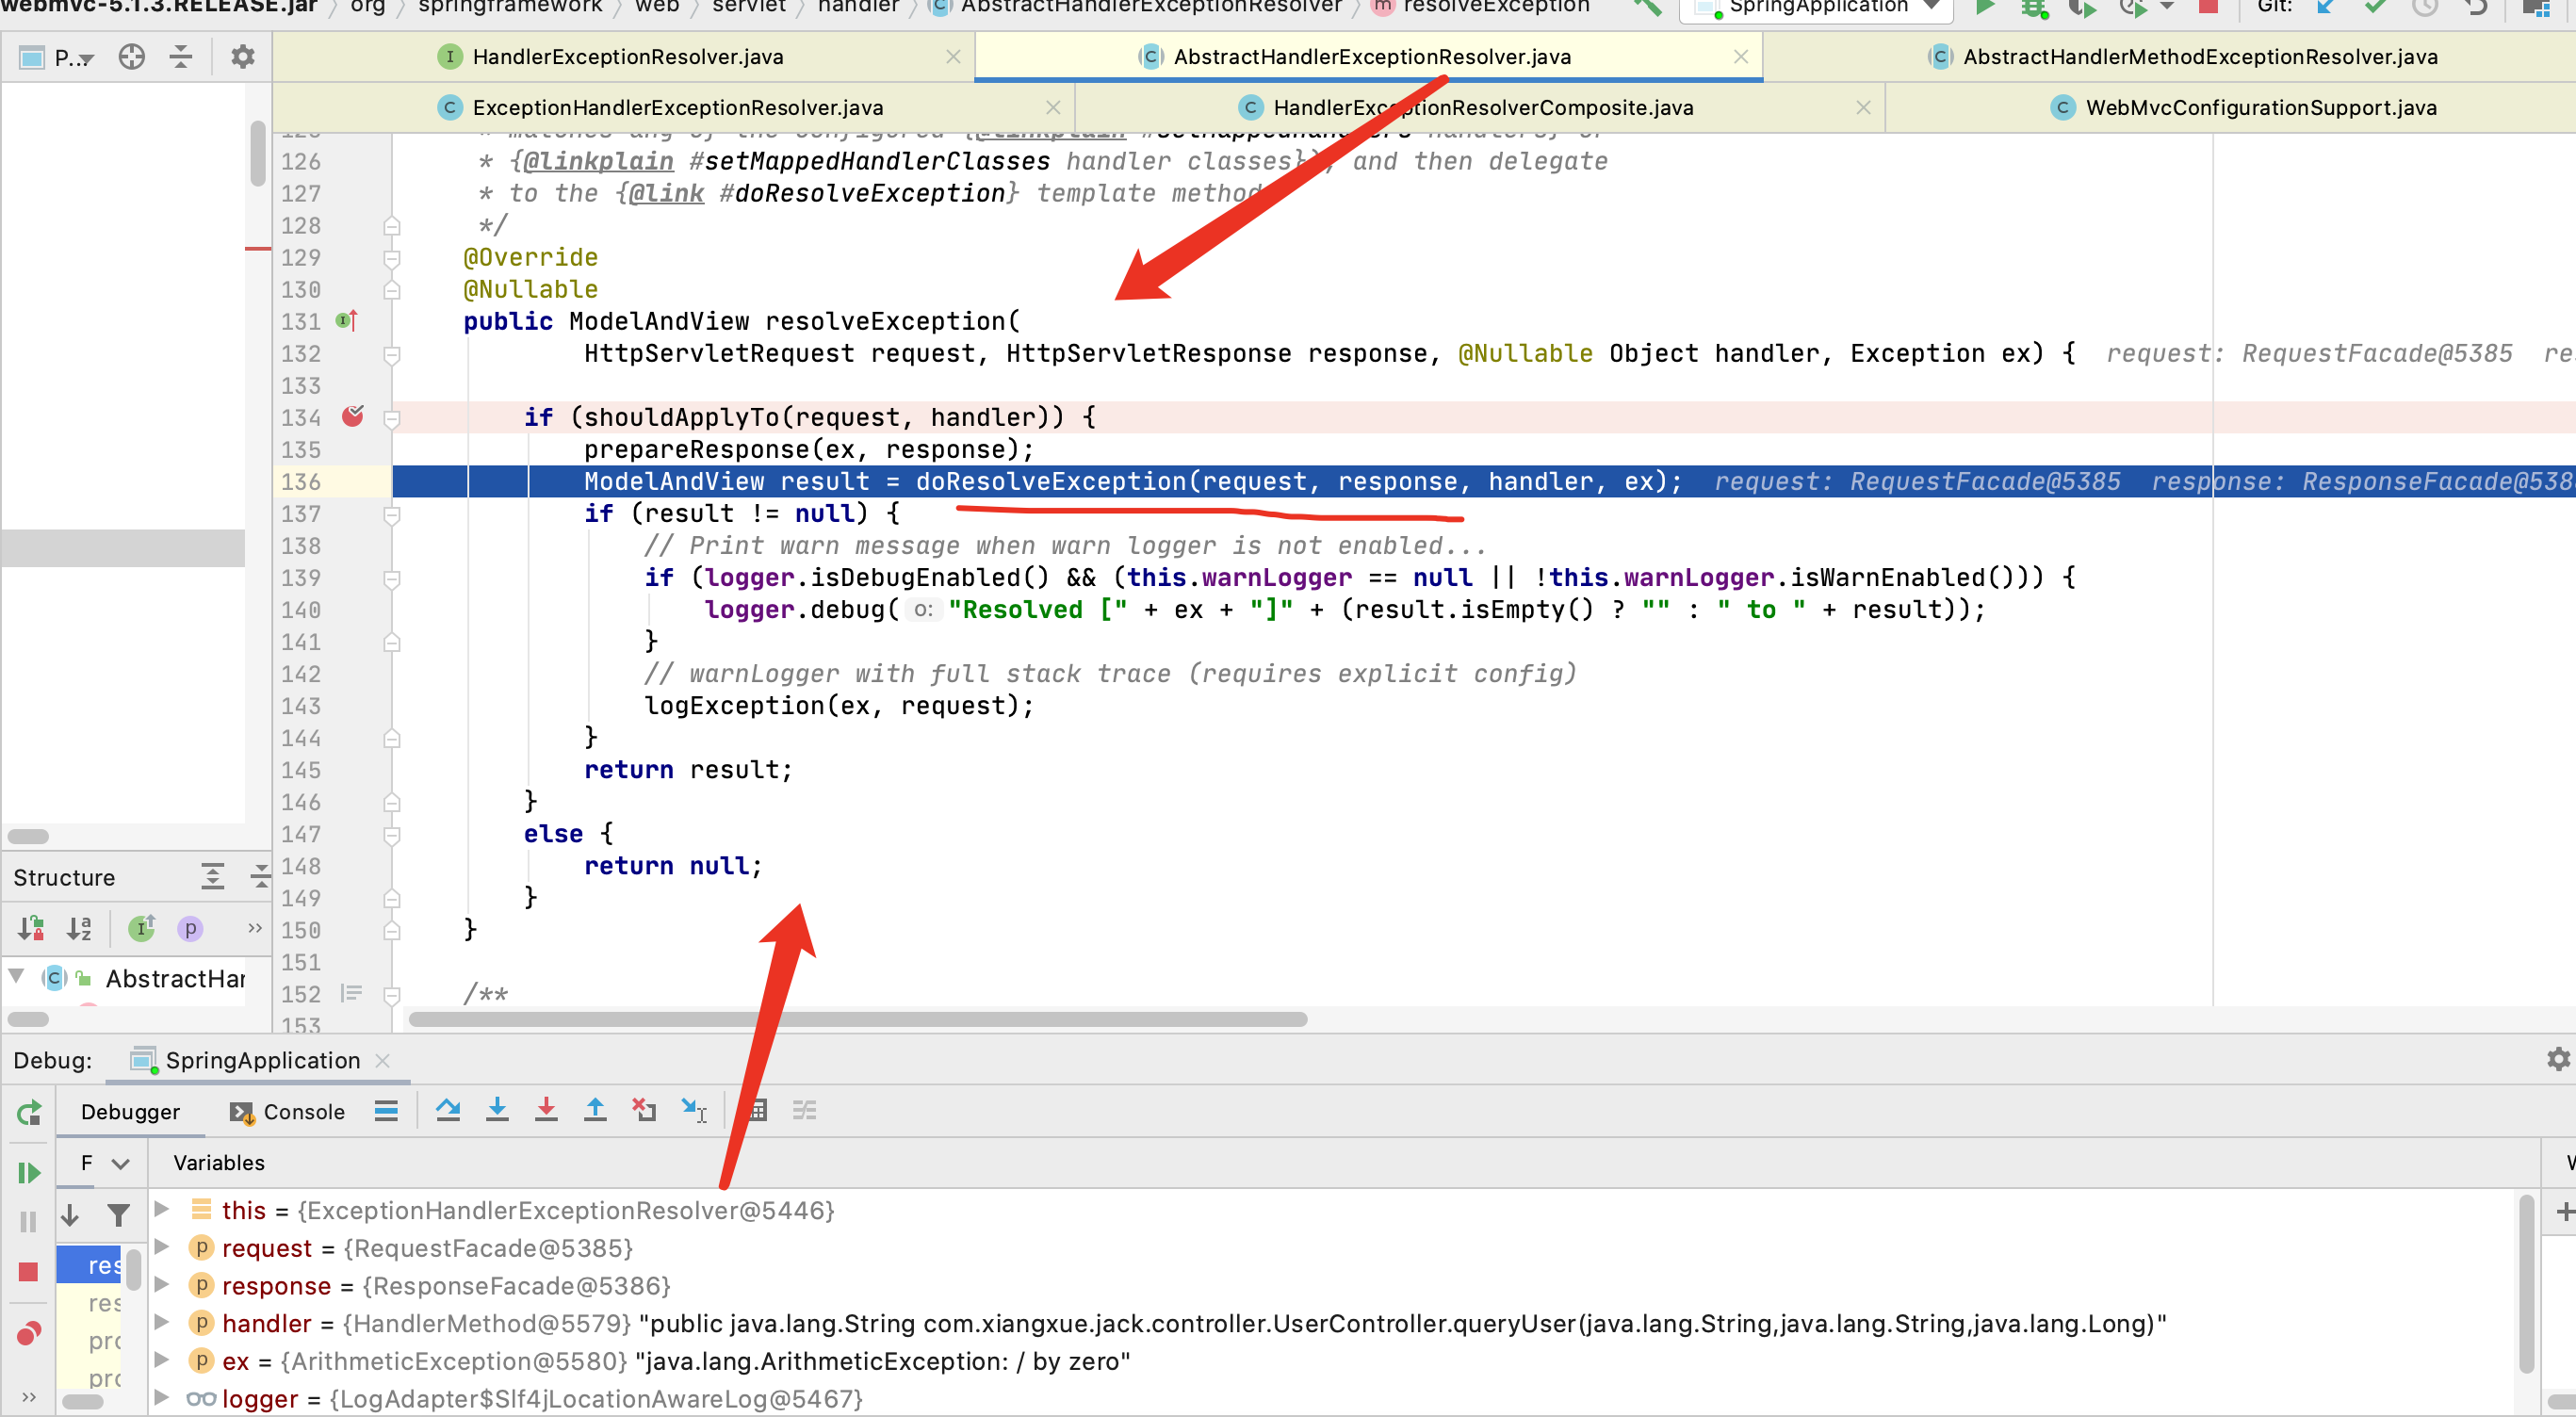Stop the debug session with the red square
Image resolution: width=2576 pixels, height=1417 pixels.
28,1271
